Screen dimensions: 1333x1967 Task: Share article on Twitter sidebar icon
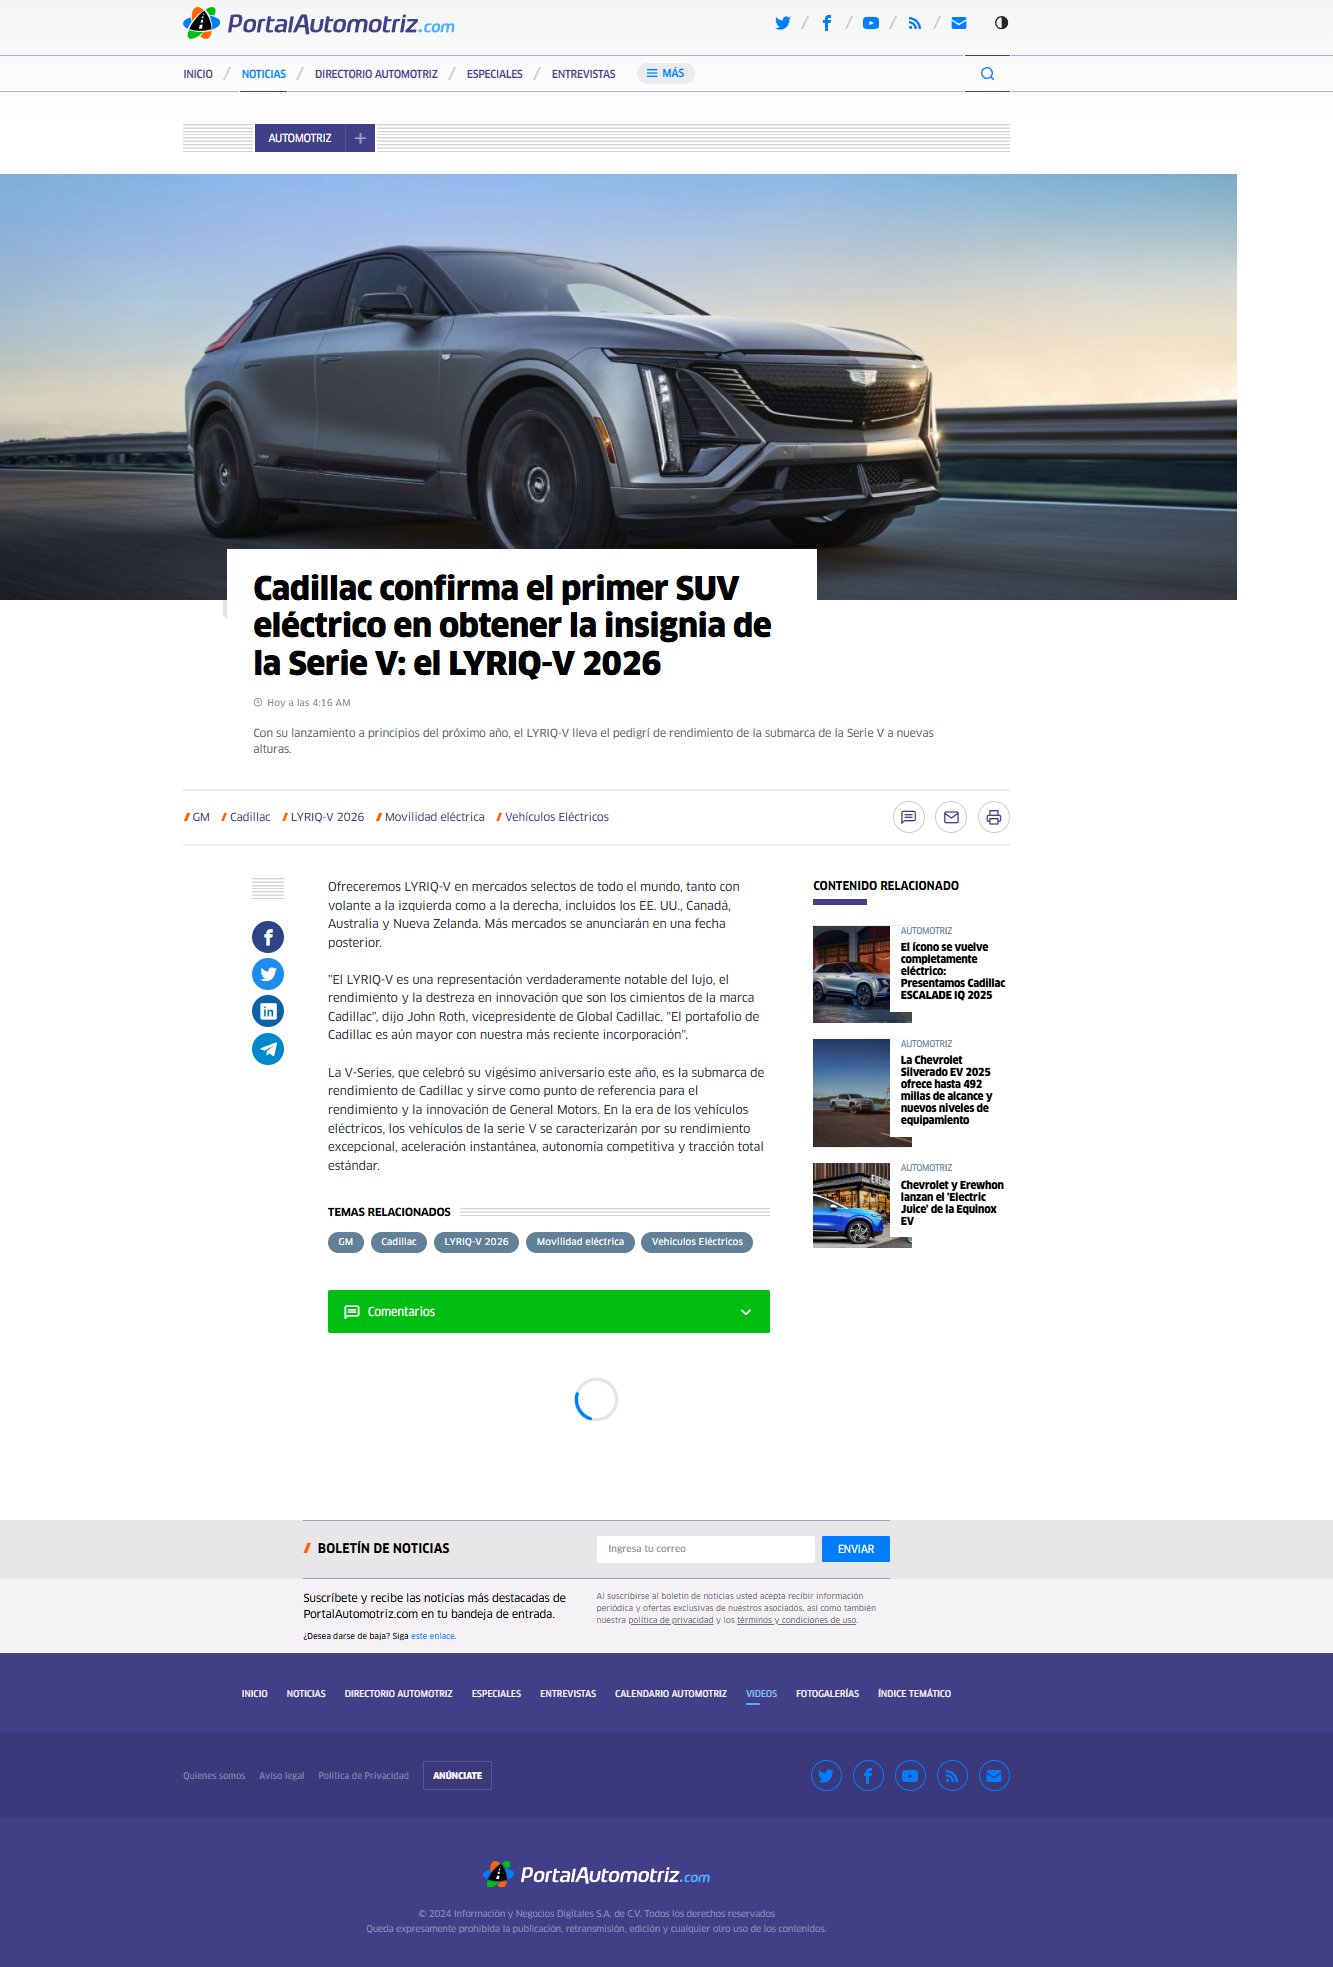[x=268, y=974]
